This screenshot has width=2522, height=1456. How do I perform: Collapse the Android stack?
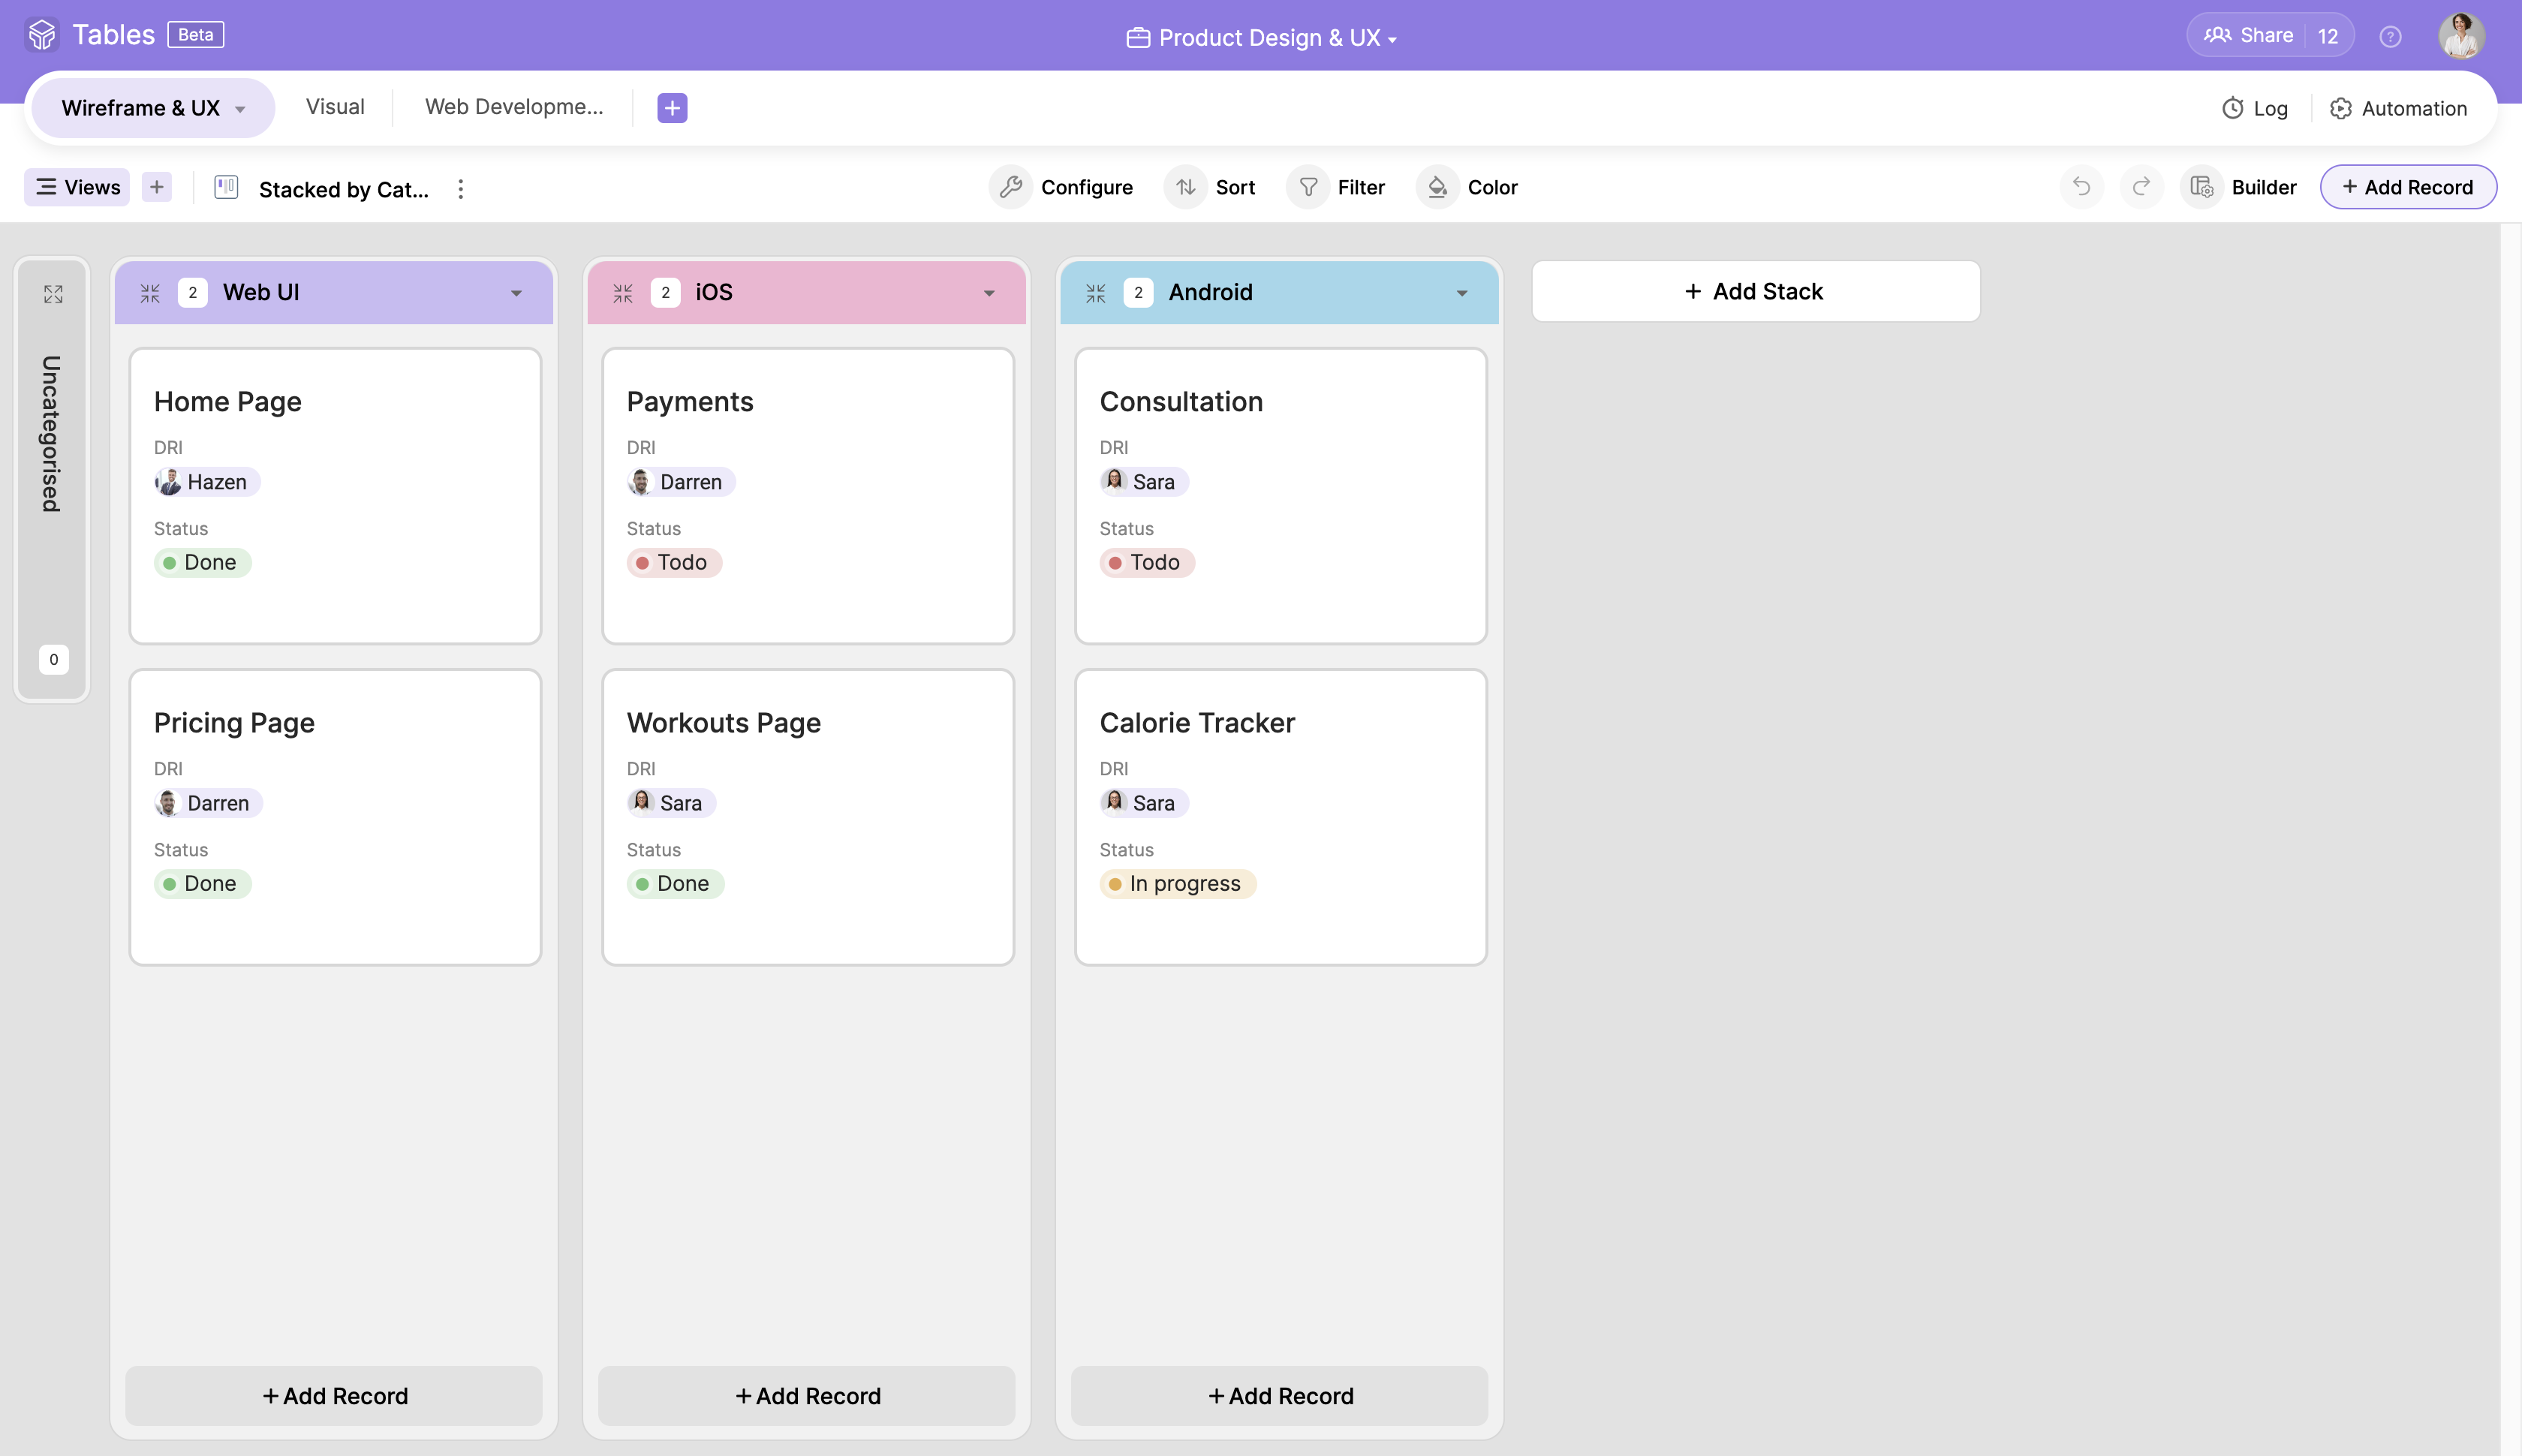pyautogui.click(x=1096, y=293)
